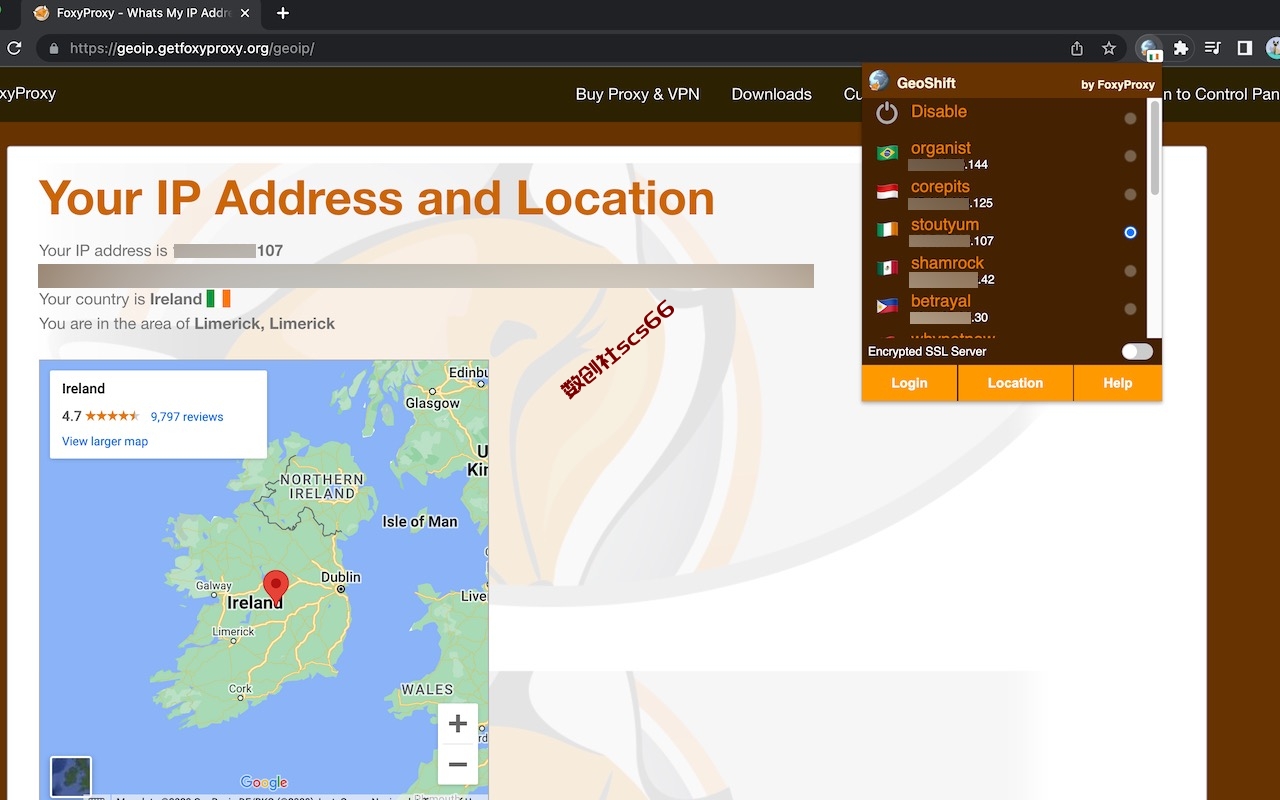Click the profile avatar in browser toolbar
The width and height of the screenshot is (1280, 800).
point(1273,48)
